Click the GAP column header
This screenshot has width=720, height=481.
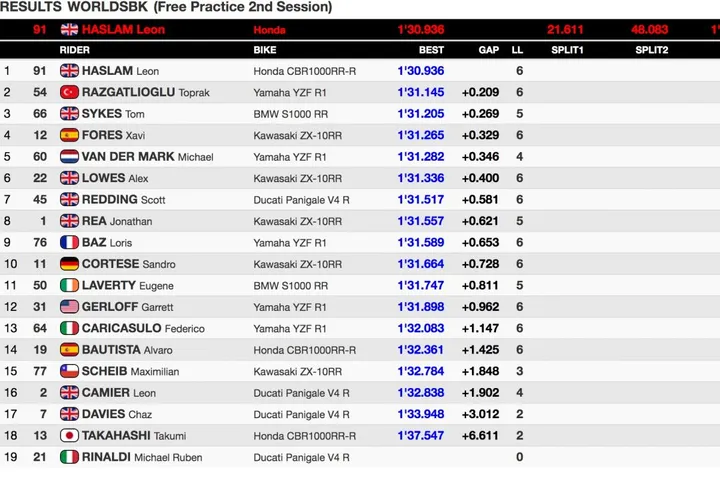tap(489, 50)
